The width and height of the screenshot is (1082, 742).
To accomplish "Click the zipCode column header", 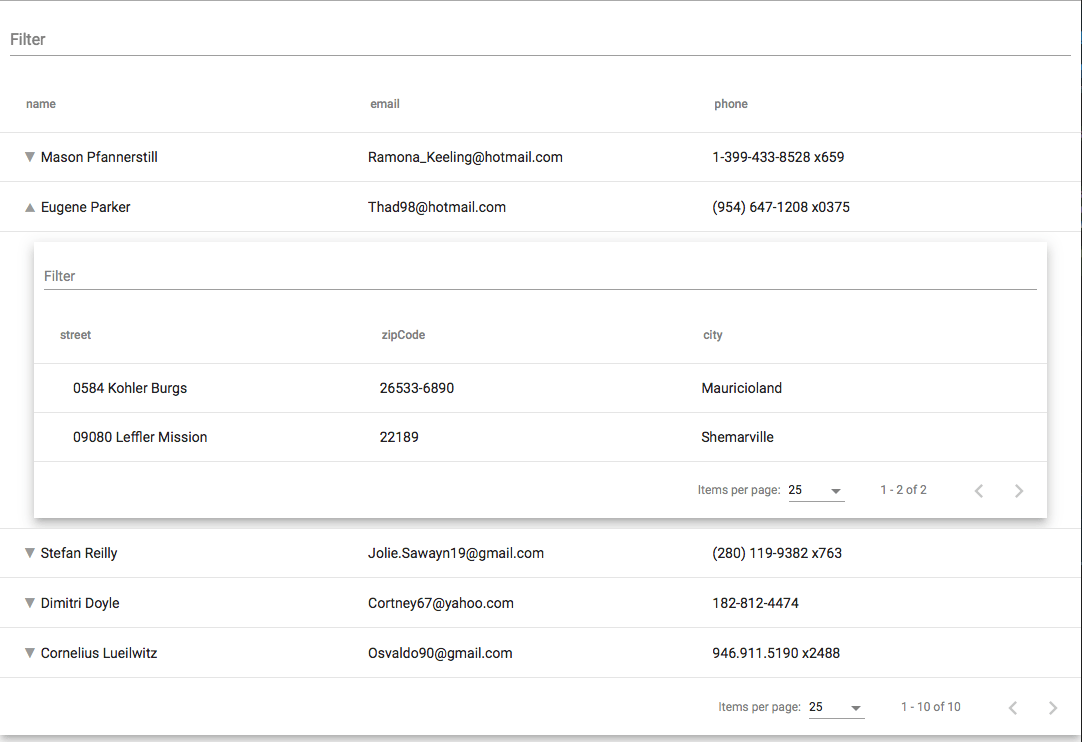I will pos(403,334).
